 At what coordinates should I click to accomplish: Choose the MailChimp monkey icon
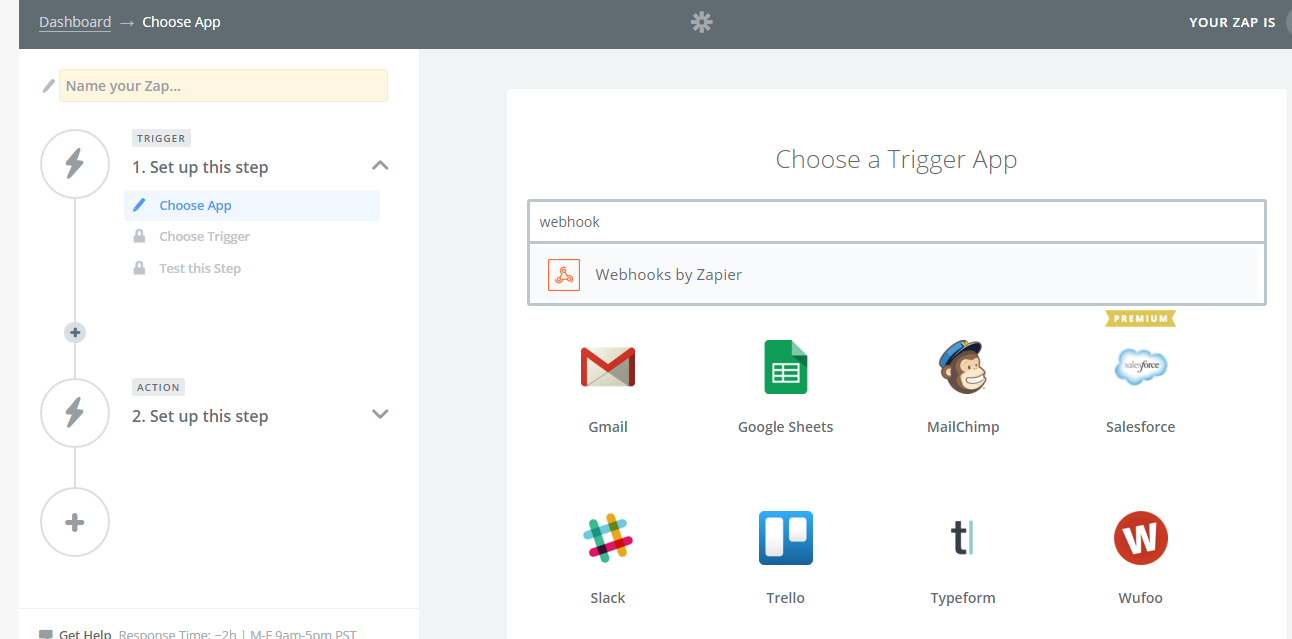pos(962,367)
